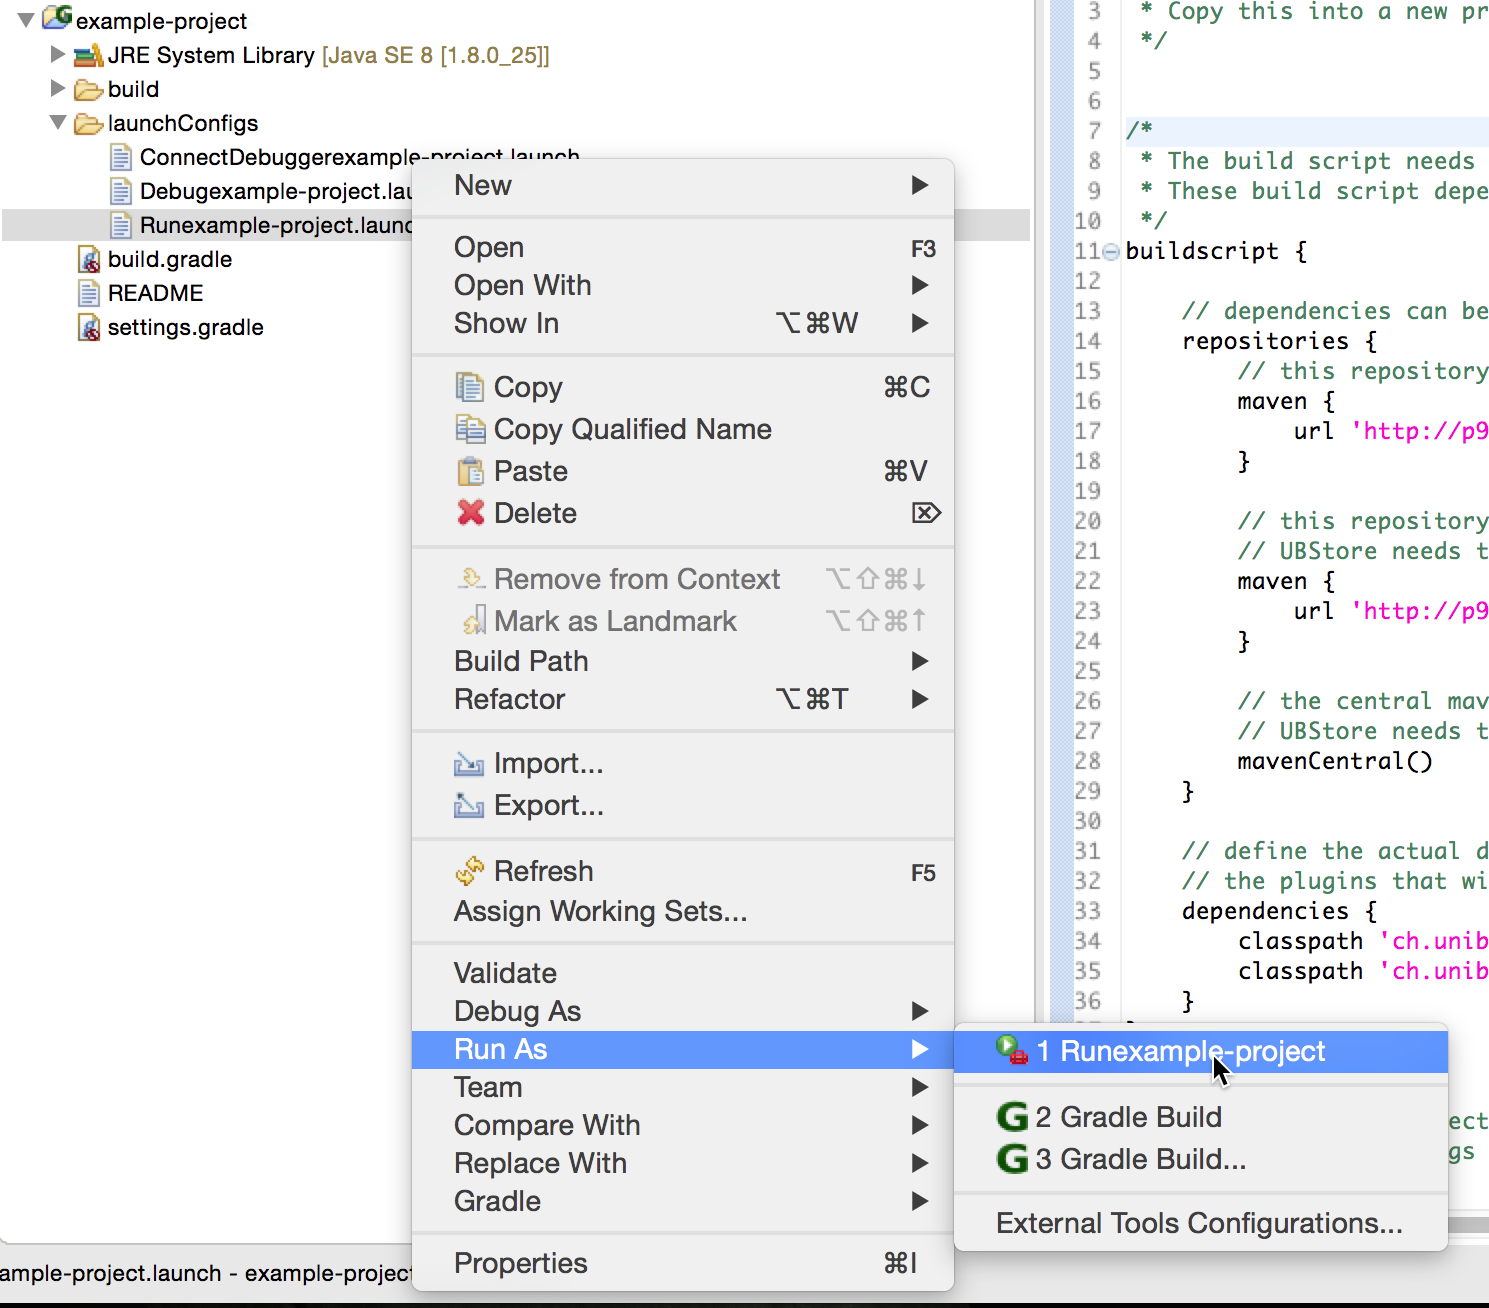Select the highlighted Run As entry

(683, 1049)
